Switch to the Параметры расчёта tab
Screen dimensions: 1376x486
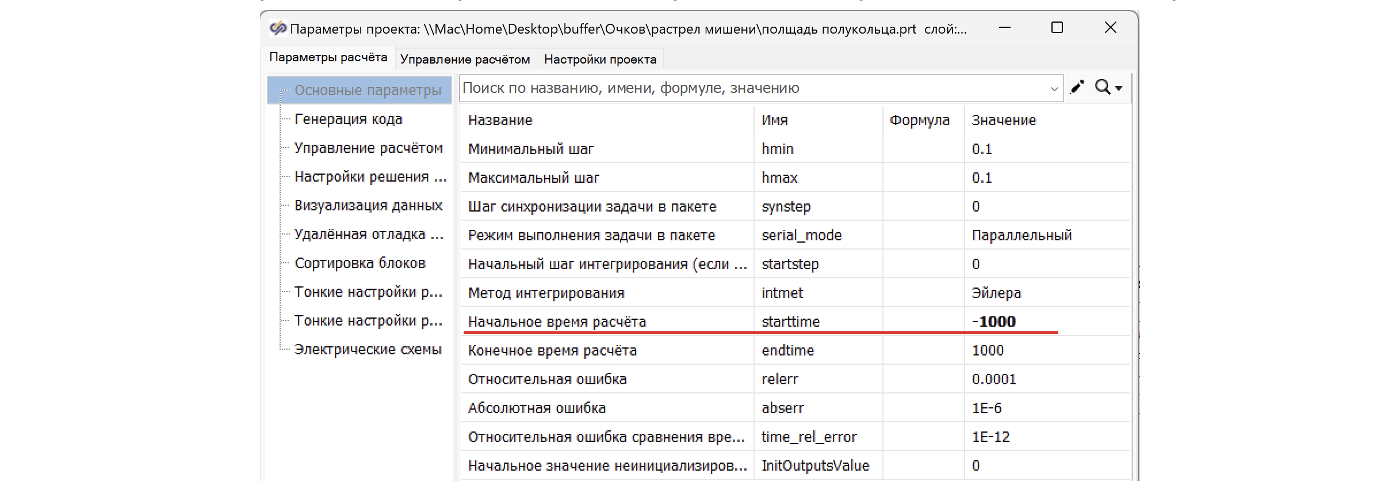click(x=328, y=58)
